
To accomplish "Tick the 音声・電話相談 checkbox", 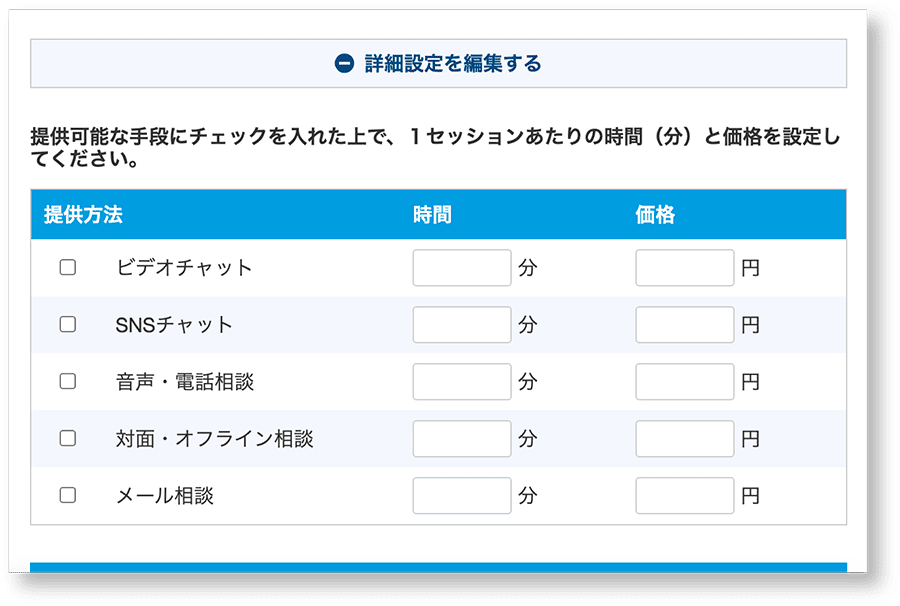I will 68,381.
